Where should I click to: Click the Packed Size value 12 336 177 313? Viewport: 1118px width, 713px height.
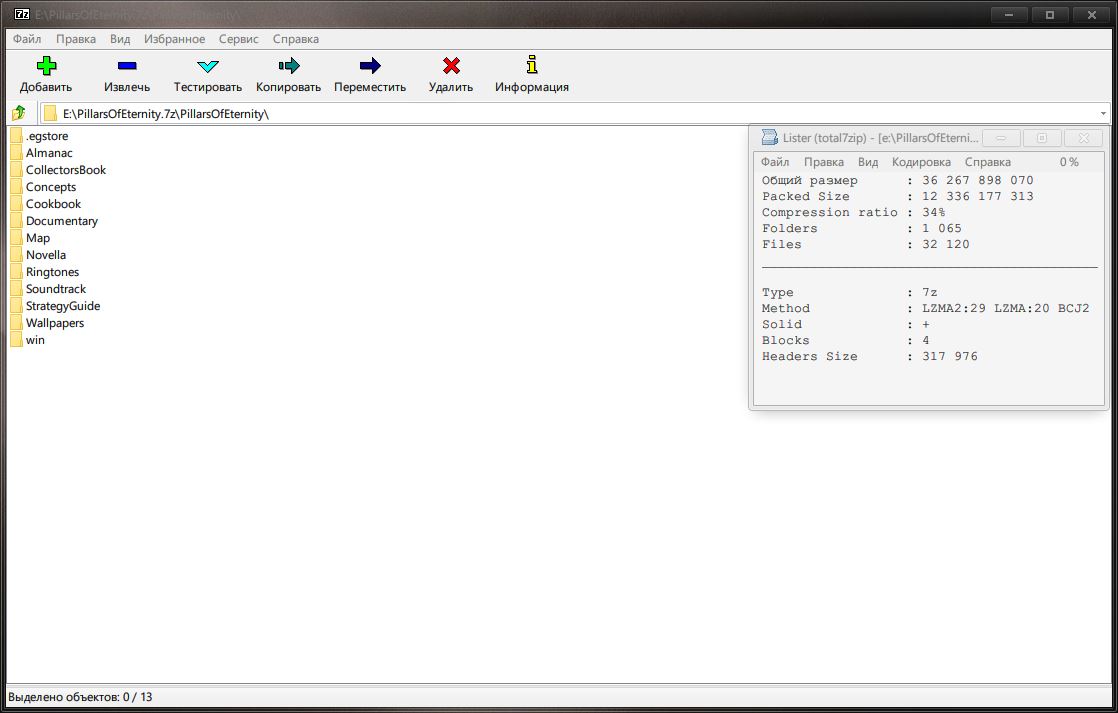click(x=978, y=196)
